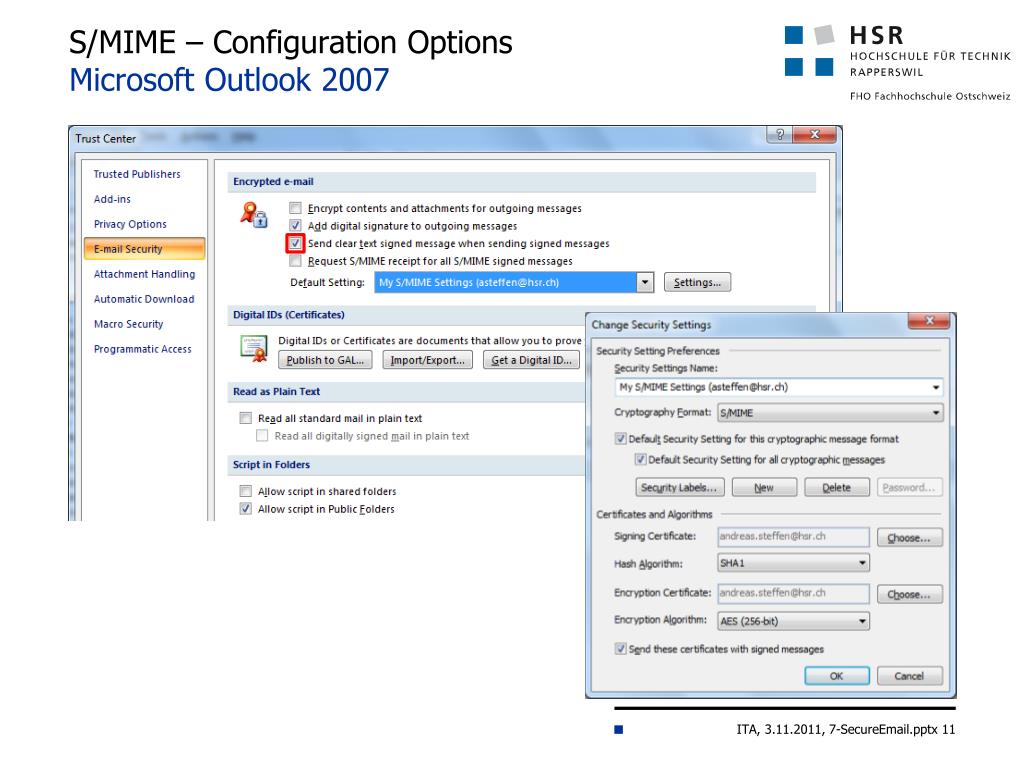Open the Default Setting dropdown

click(645, 282)
